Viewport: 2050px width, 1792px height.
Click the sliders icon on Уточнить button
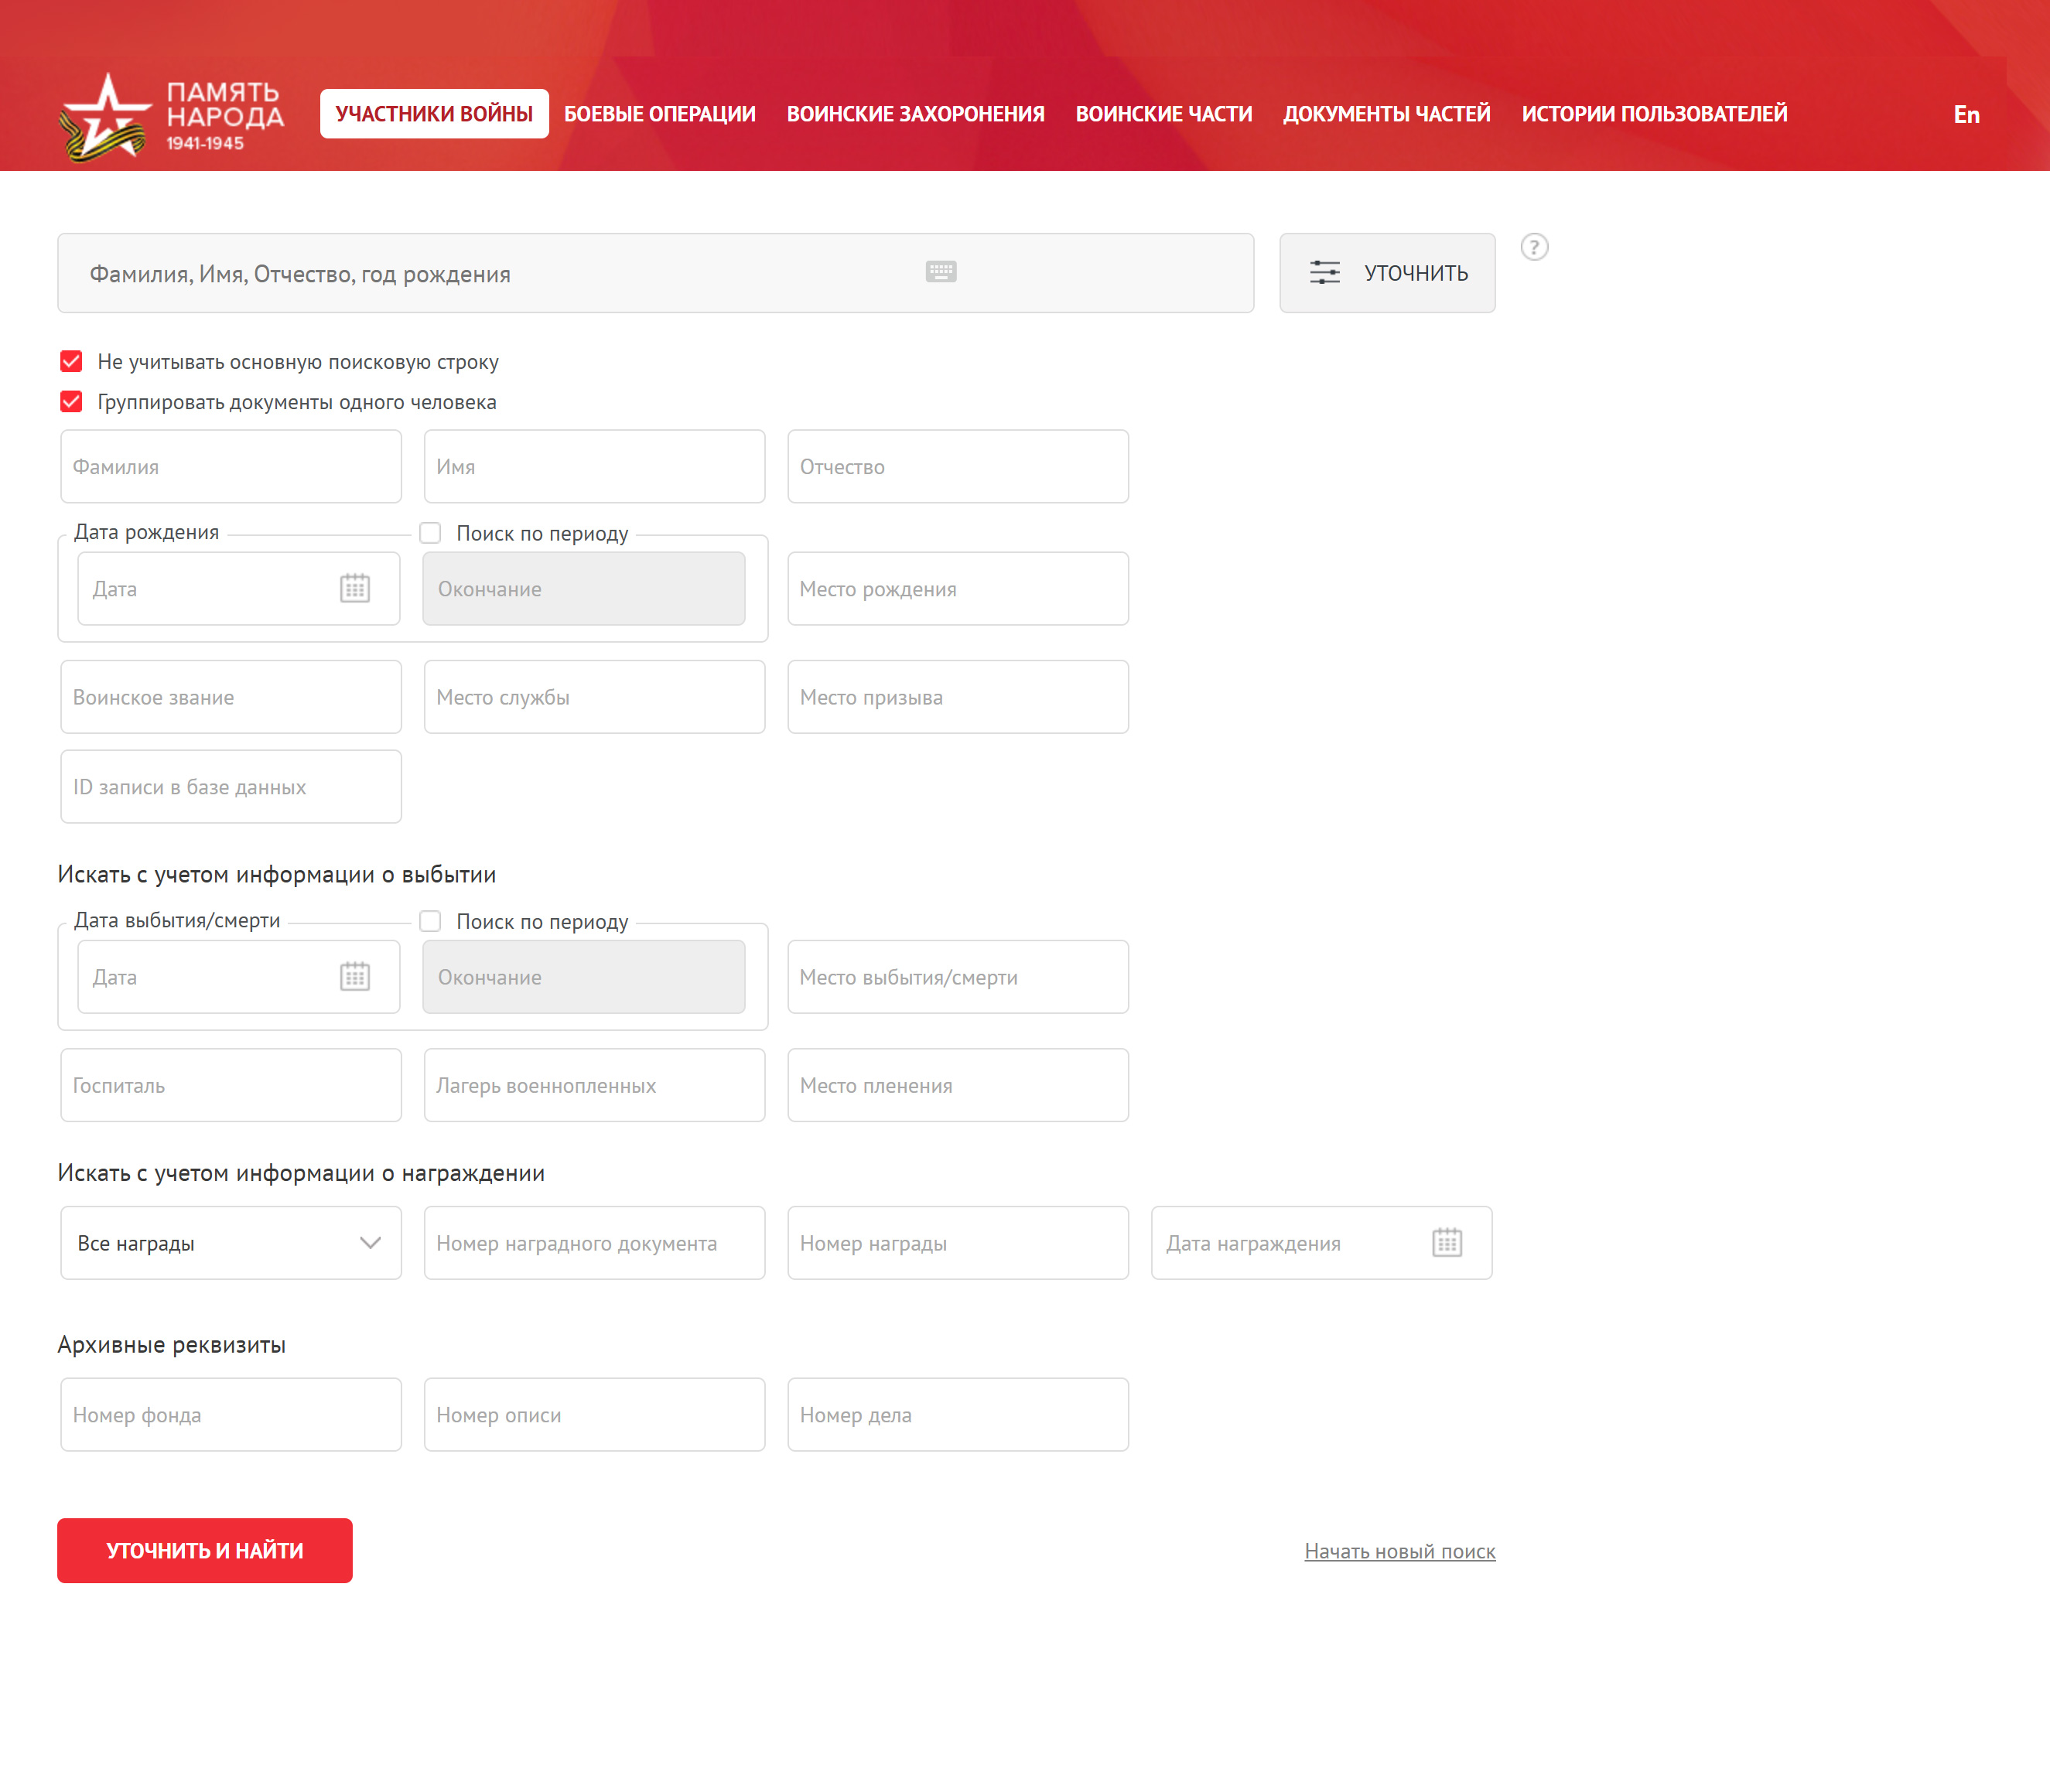(x=1324, y=273)
